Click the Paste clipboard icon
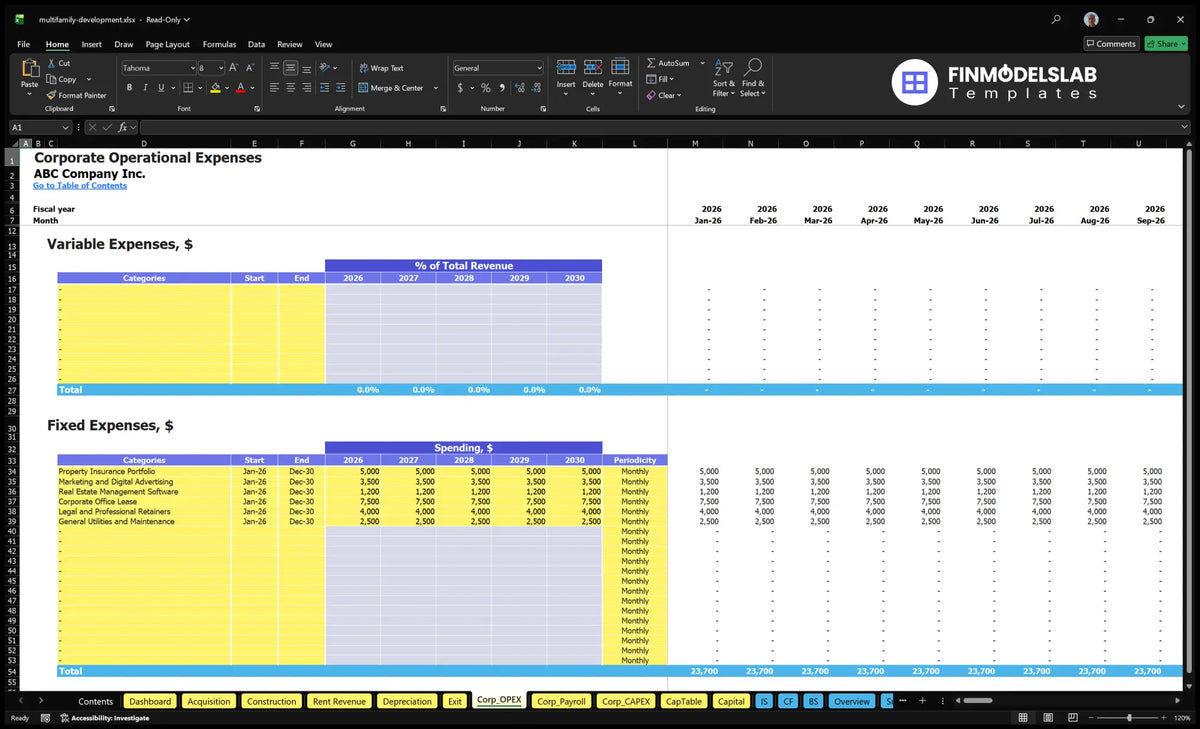The height and width of the screenshot is (729, 1200). click(x=29, y=69)
